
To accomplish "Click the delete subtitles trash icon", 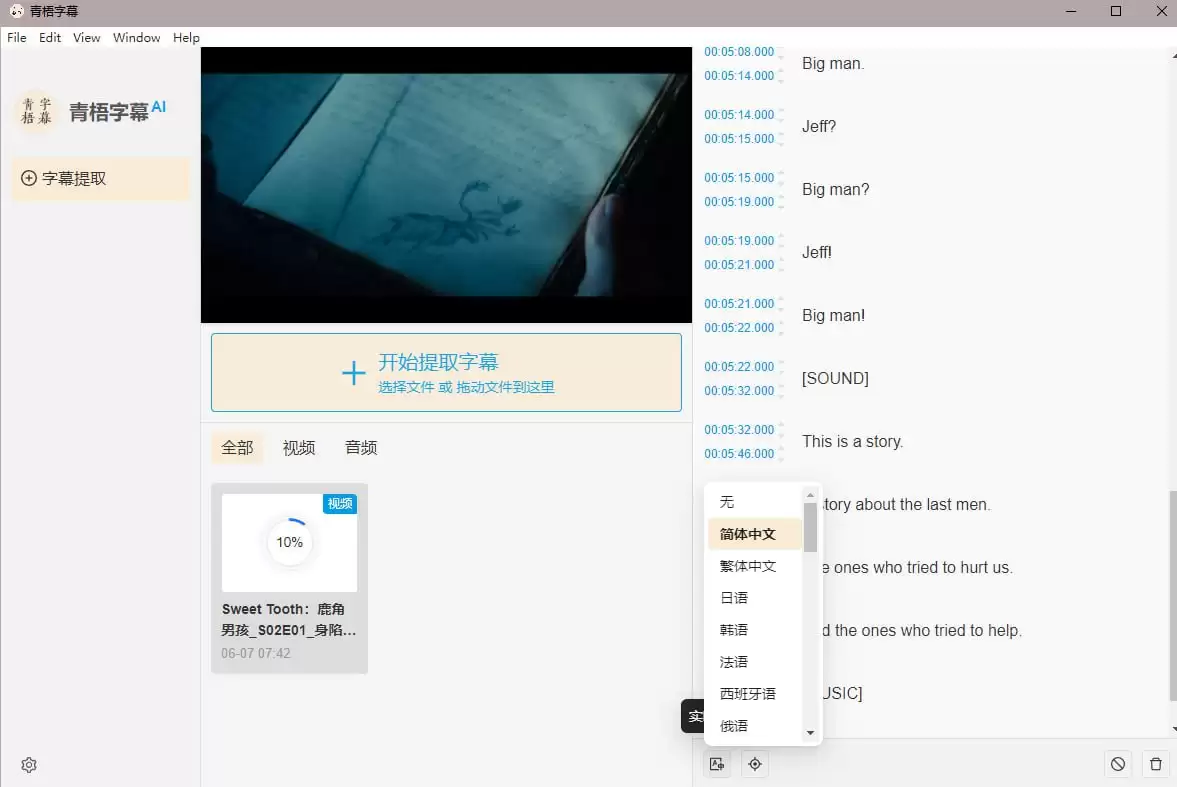I will 1155,763.
